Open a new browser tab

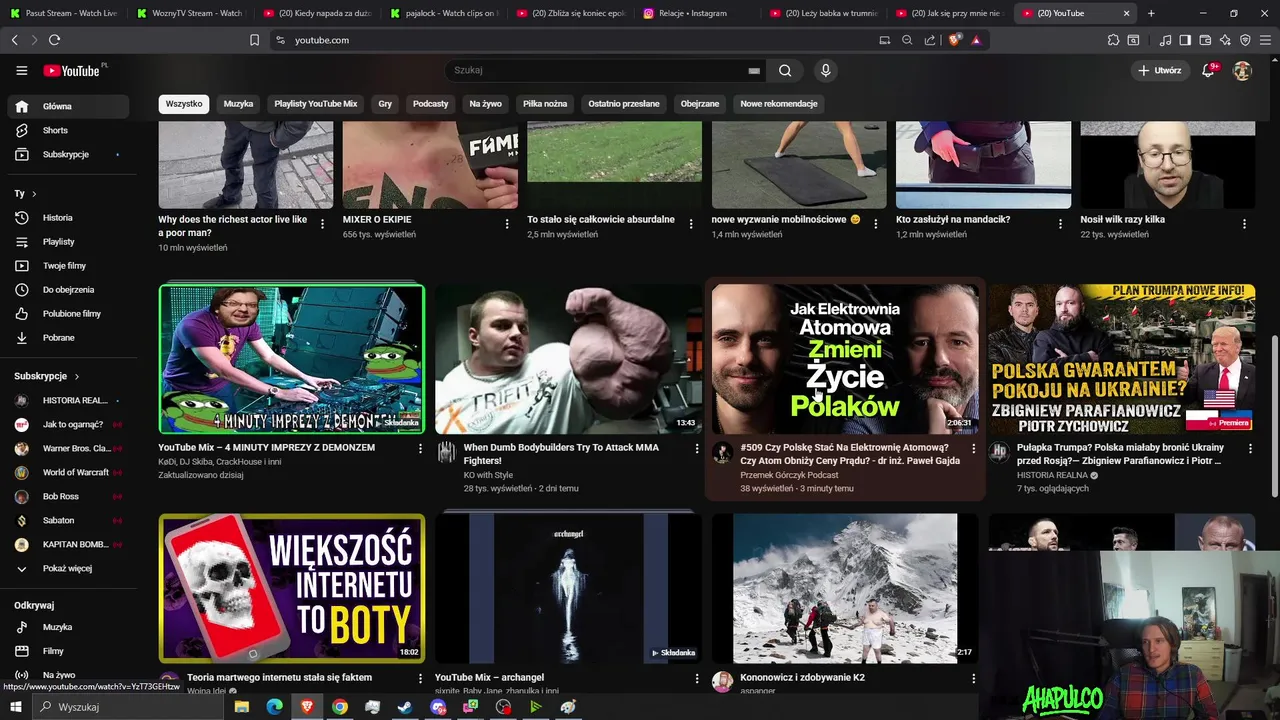1151,13
